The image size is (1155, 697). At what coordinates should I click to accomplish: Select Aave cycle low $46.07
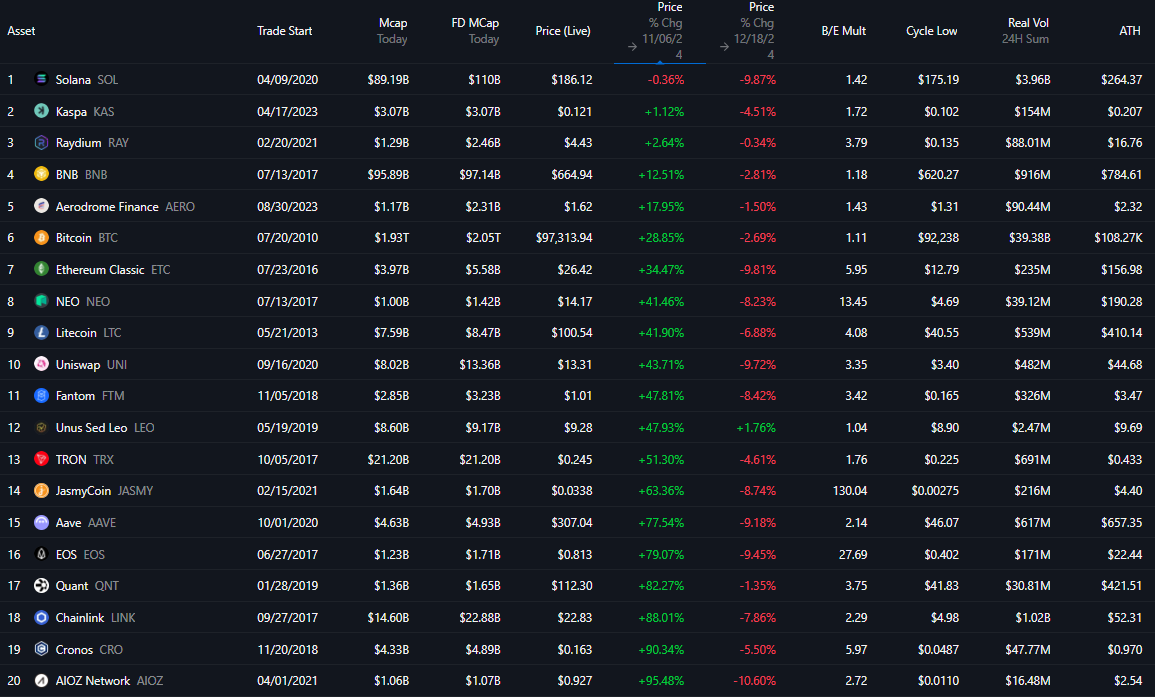941,522
